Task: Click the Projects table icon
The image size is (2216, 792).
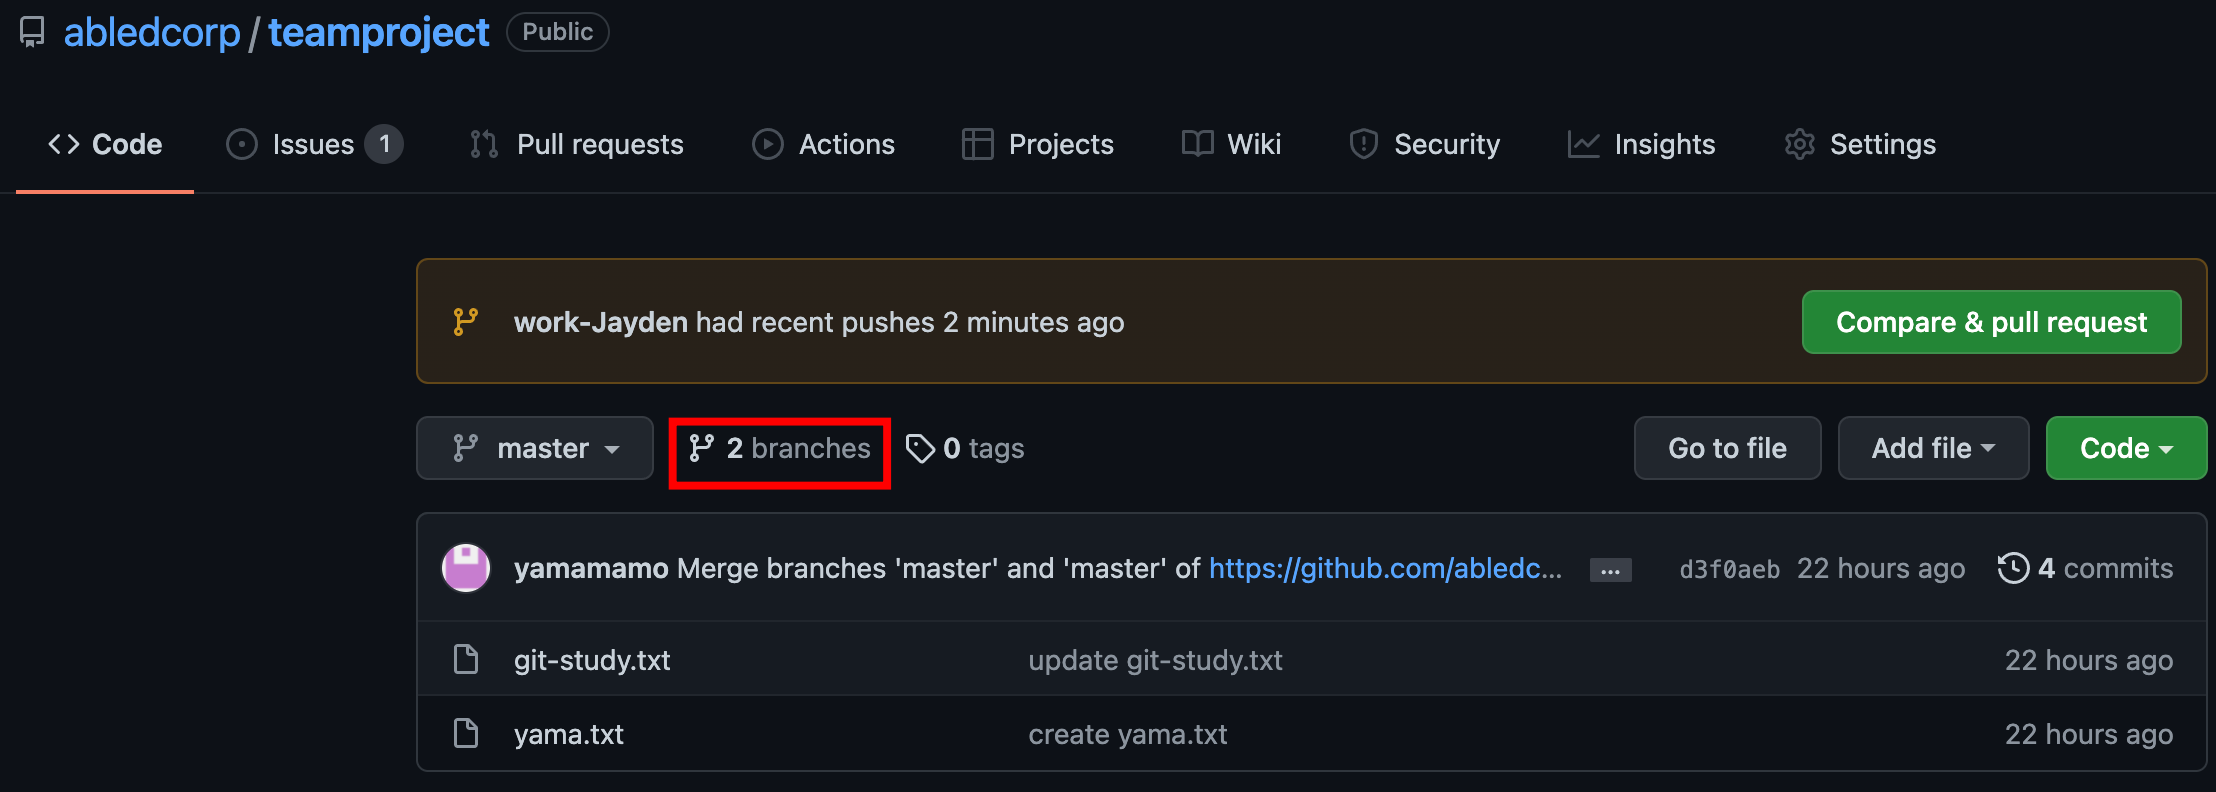Action: (x=977, y=144)
